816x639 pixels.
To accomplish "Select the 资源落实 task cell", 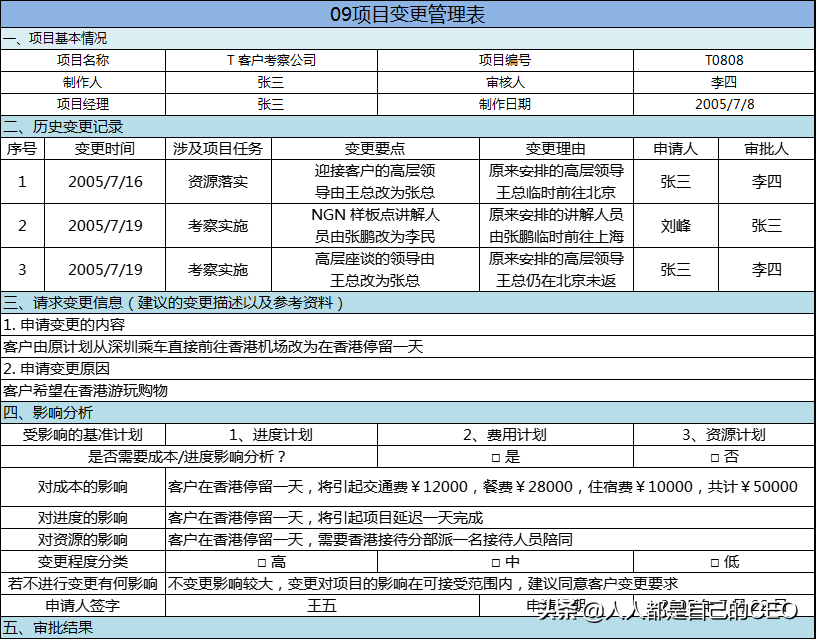I will 218,182.
